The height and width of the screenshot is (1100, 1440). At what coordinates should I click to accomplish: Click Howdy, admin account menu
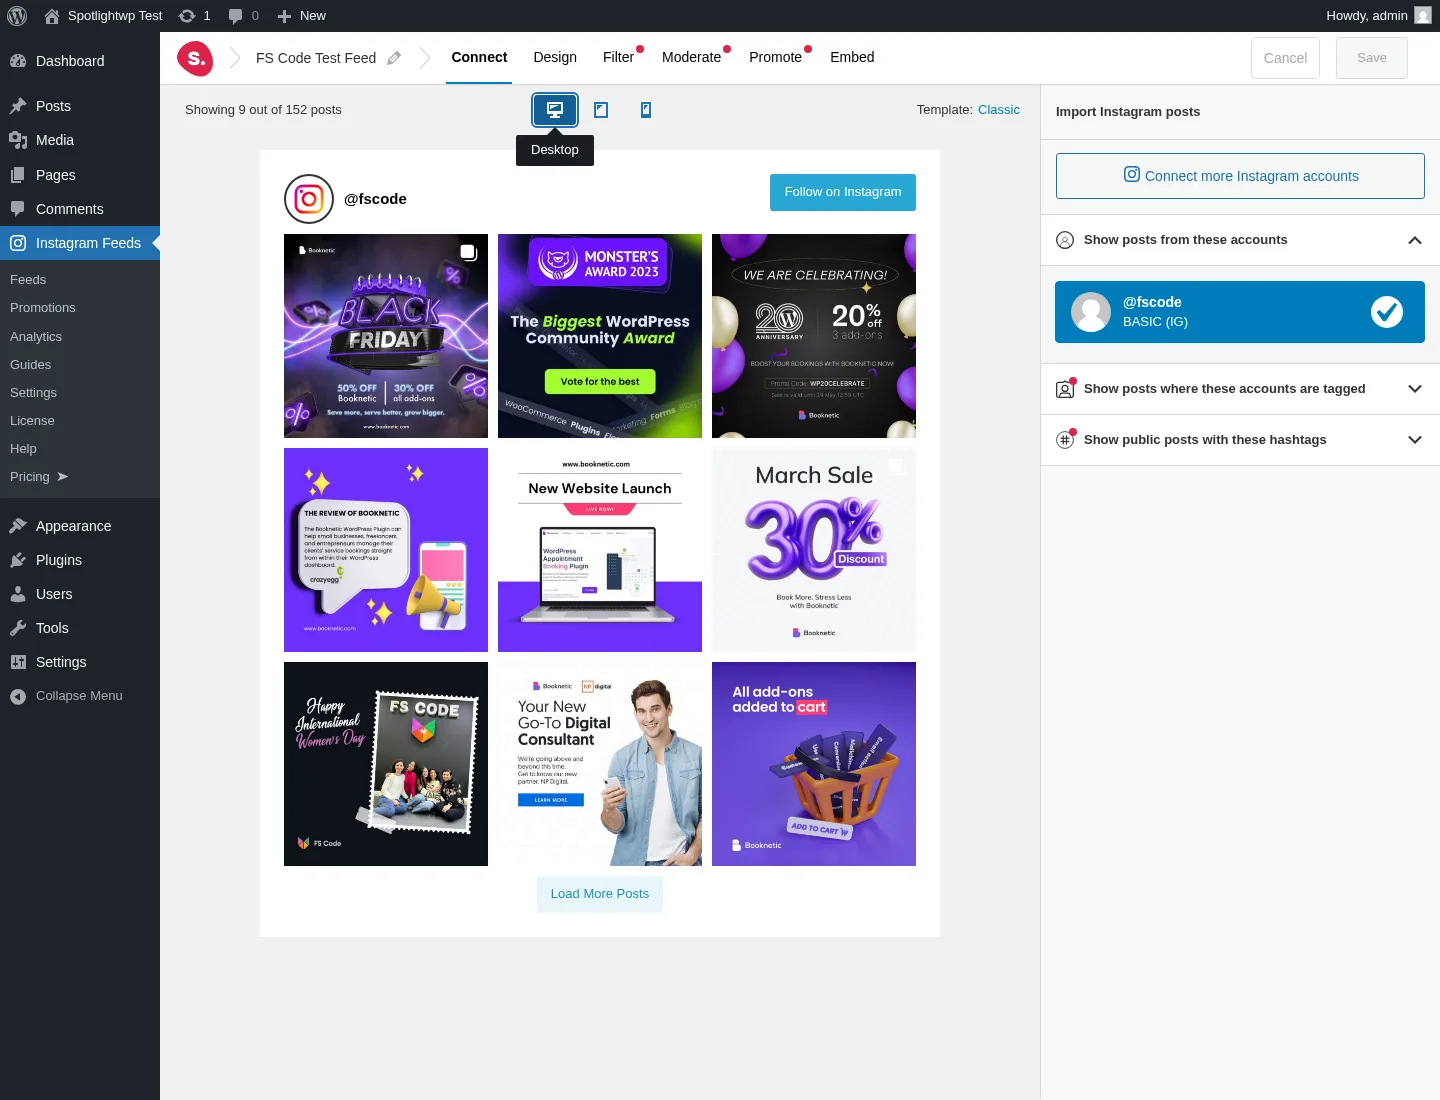click(x=1378, y=16)
